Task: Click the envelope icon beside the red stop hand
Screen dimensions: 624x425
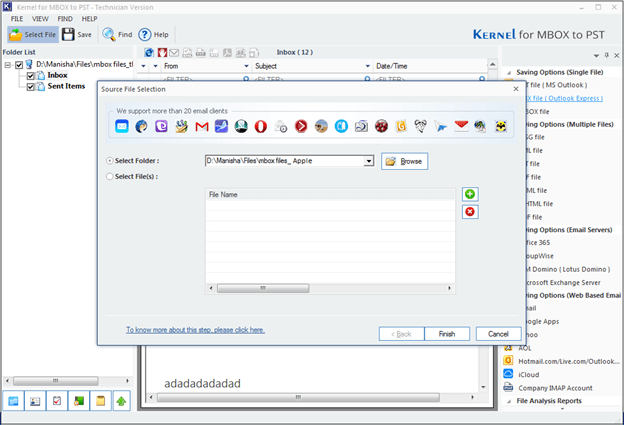Action: 174,53
